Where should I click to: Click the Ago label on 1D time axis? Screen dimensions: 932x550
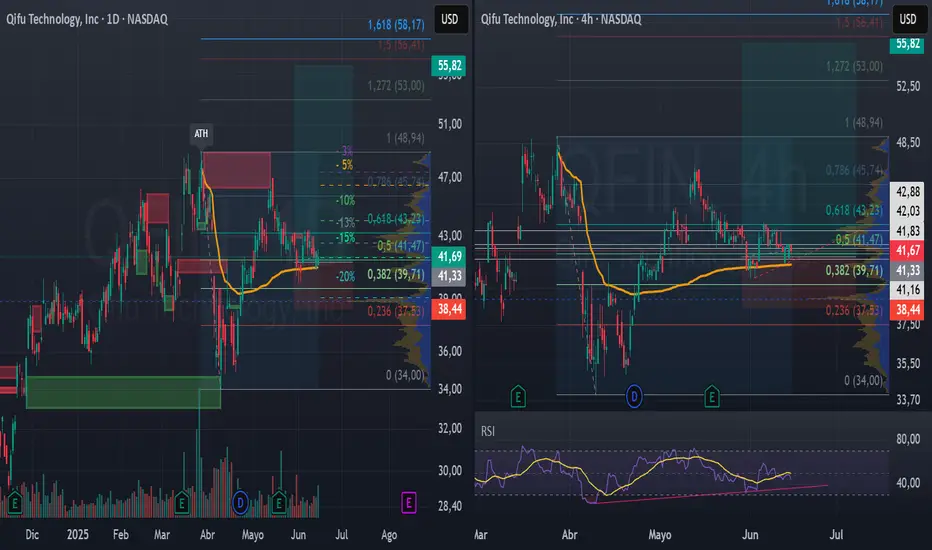[x=389, y=535]
